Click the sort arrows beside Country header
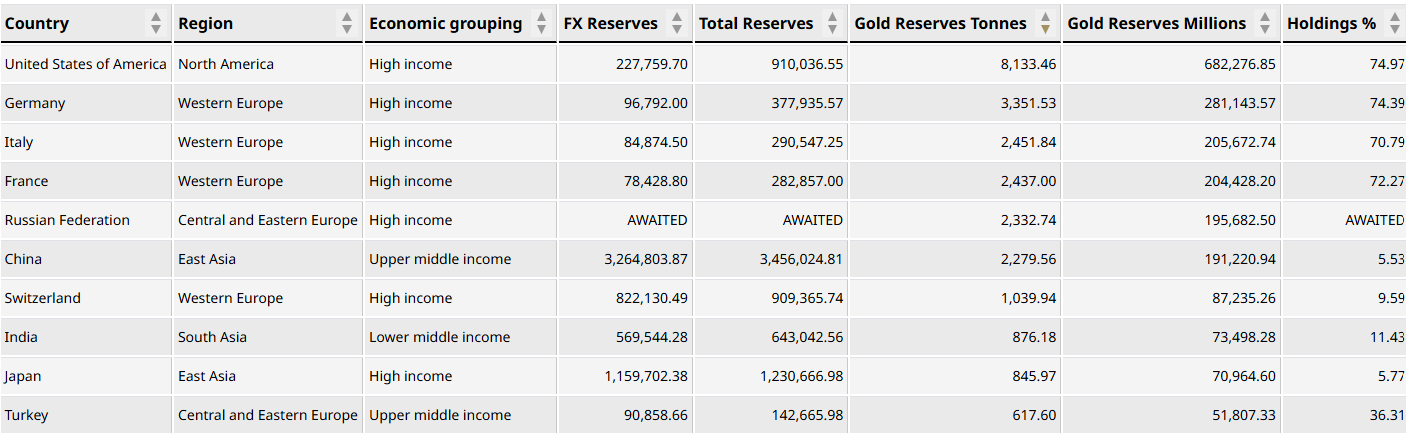This screenshot has width=1408, height=436. (x=155, y=23)
